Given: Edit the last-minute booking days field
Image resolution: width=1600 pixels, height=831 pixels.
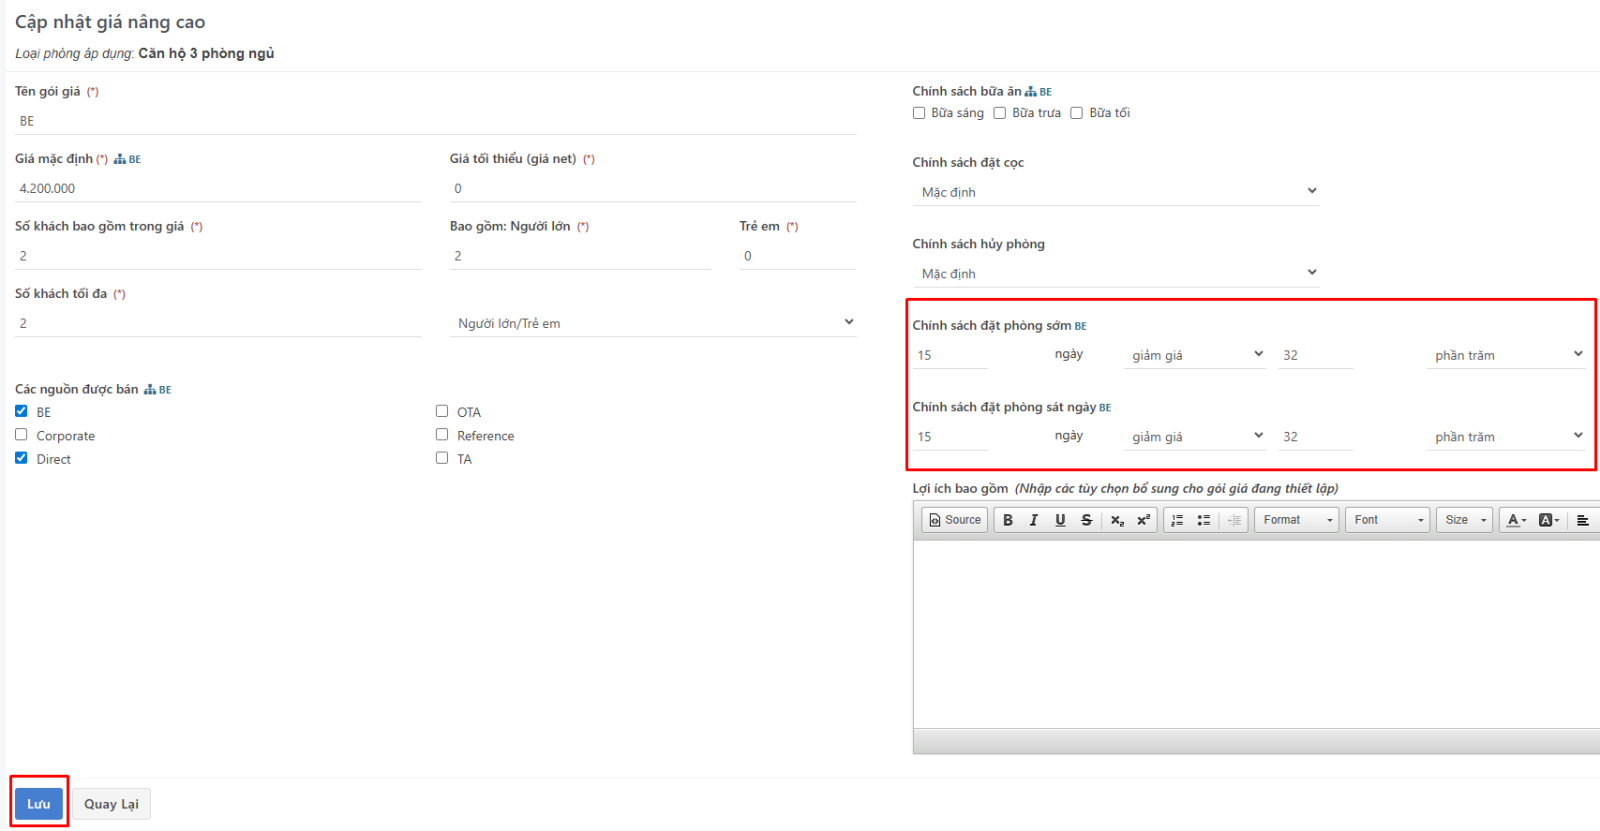Looking at the screenshot, I should (950, 437).
